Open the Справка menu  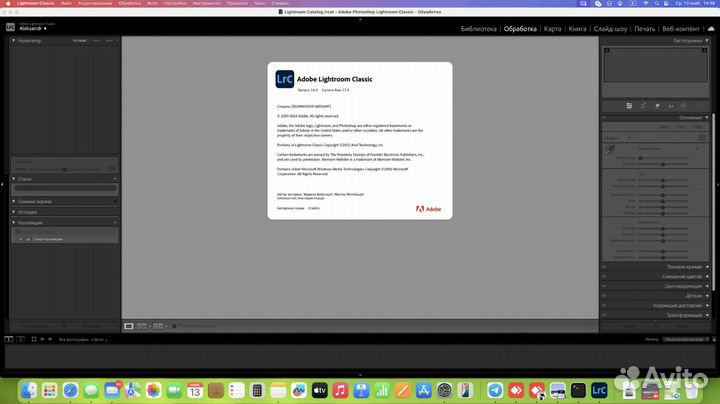tap(280, 3)
